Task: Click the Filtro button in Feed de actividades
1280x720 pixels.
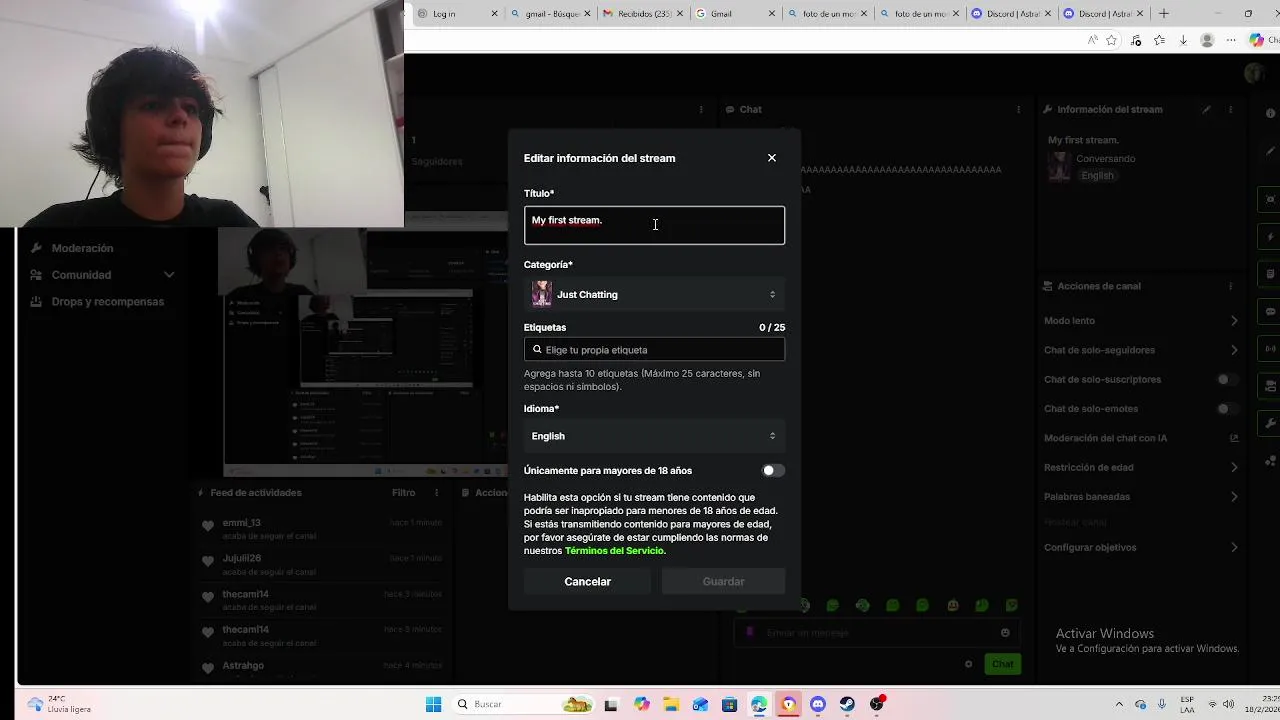Action: pyautogui.click(x=403, y=493)
